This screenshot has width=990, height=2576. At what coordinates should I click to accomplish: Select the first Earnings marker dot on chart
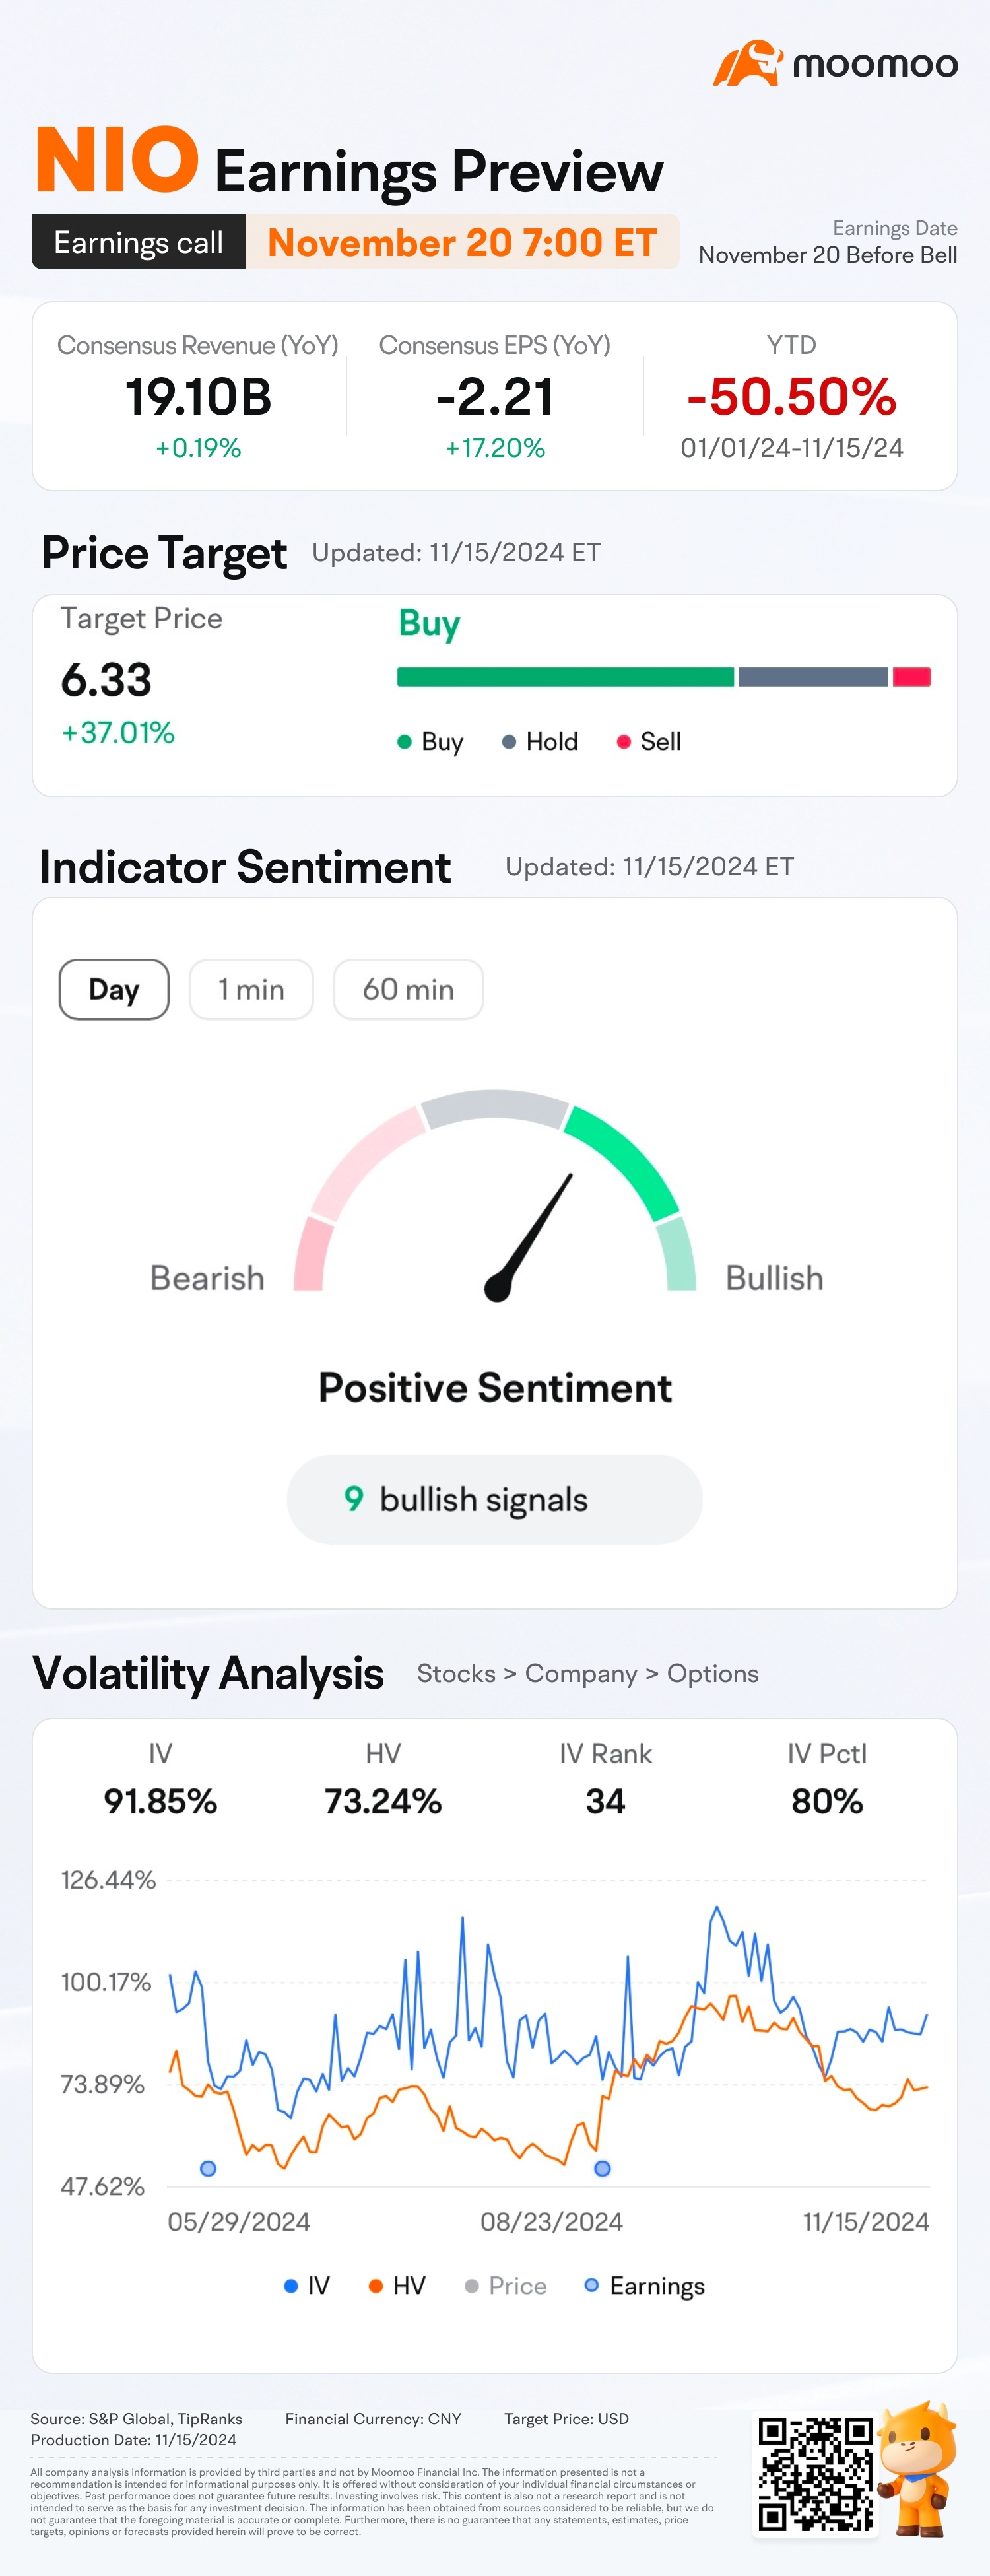(x=208, y=2168)
